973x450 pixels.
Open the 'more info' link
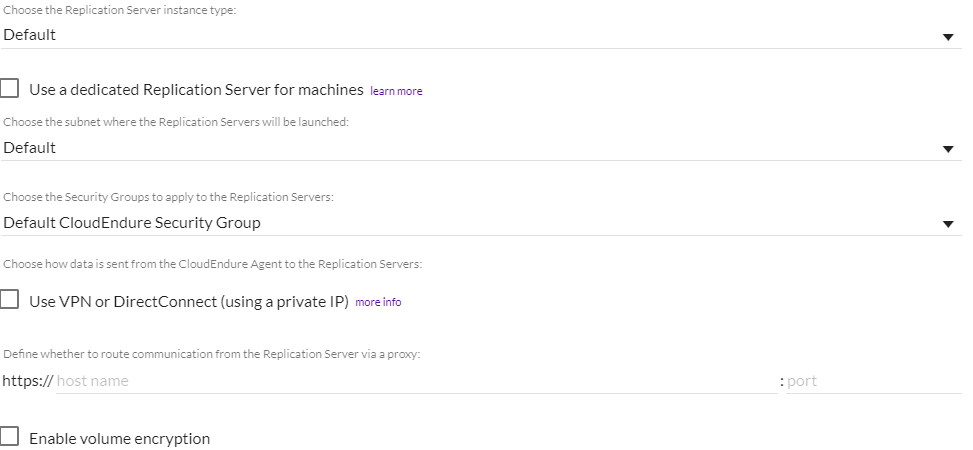(x=378, y=302)
